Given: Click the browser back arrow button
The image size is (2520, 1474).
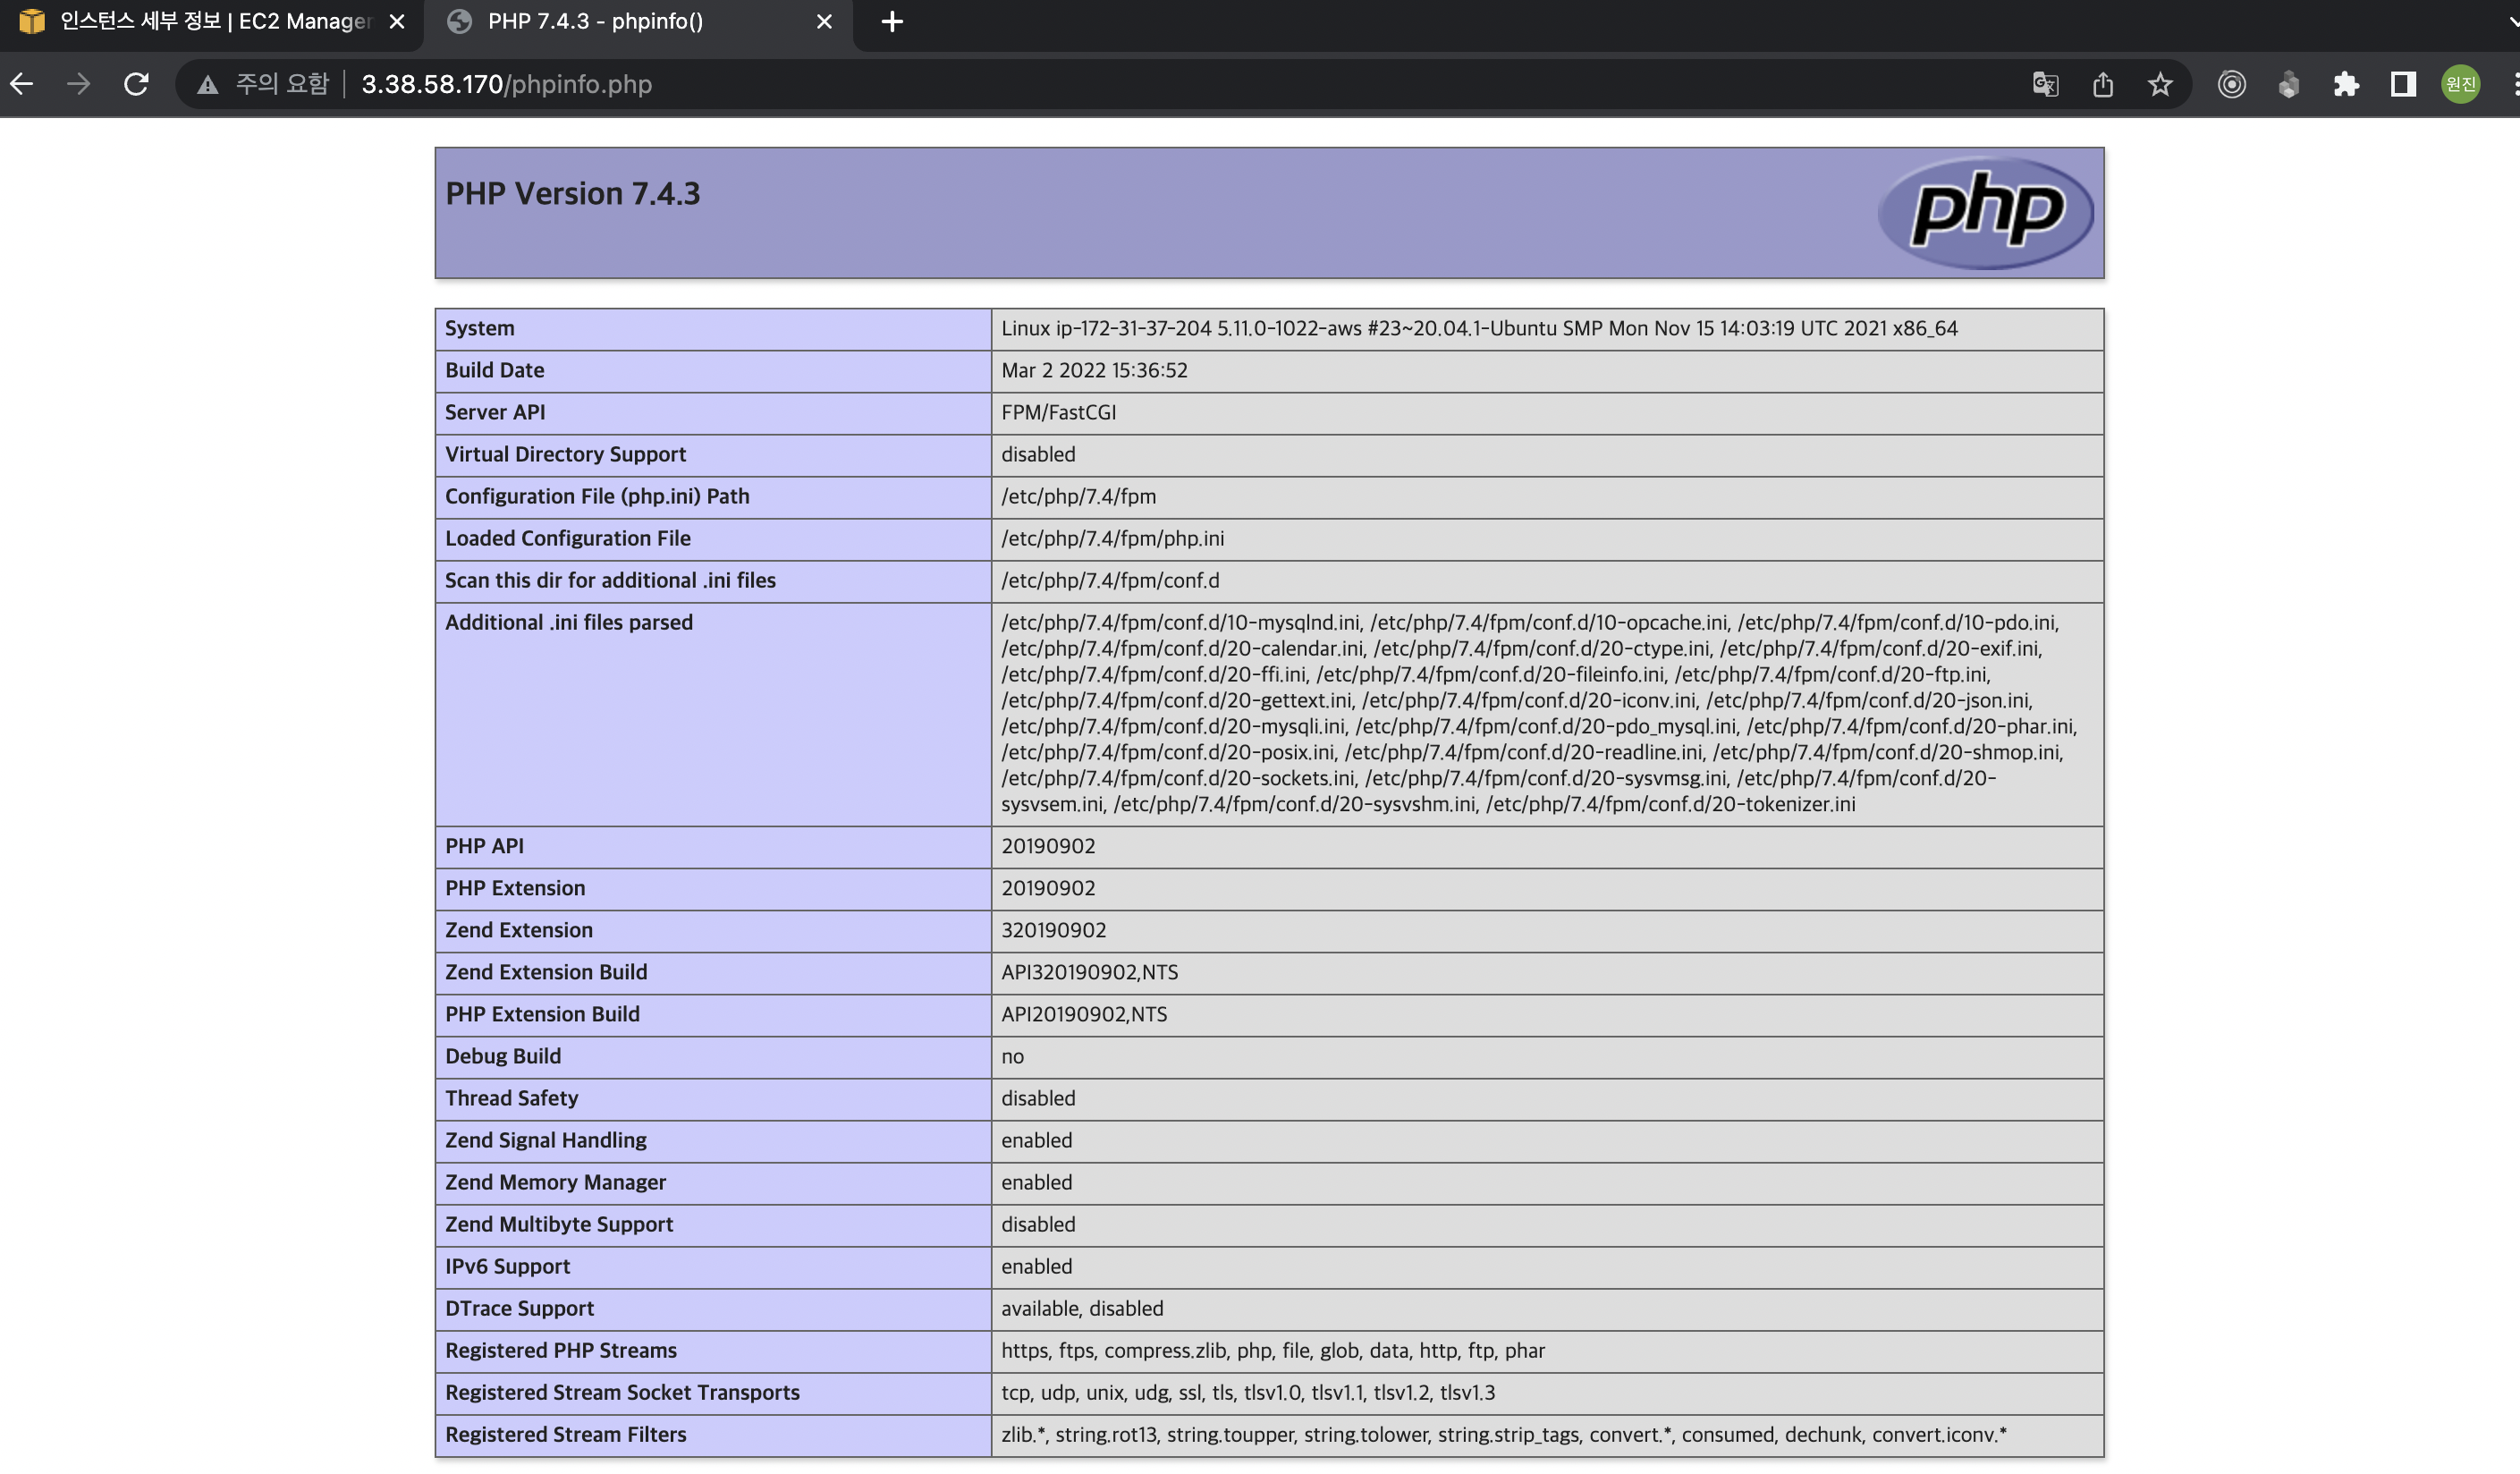Looking at the screenshot, I should pos(22,84).
